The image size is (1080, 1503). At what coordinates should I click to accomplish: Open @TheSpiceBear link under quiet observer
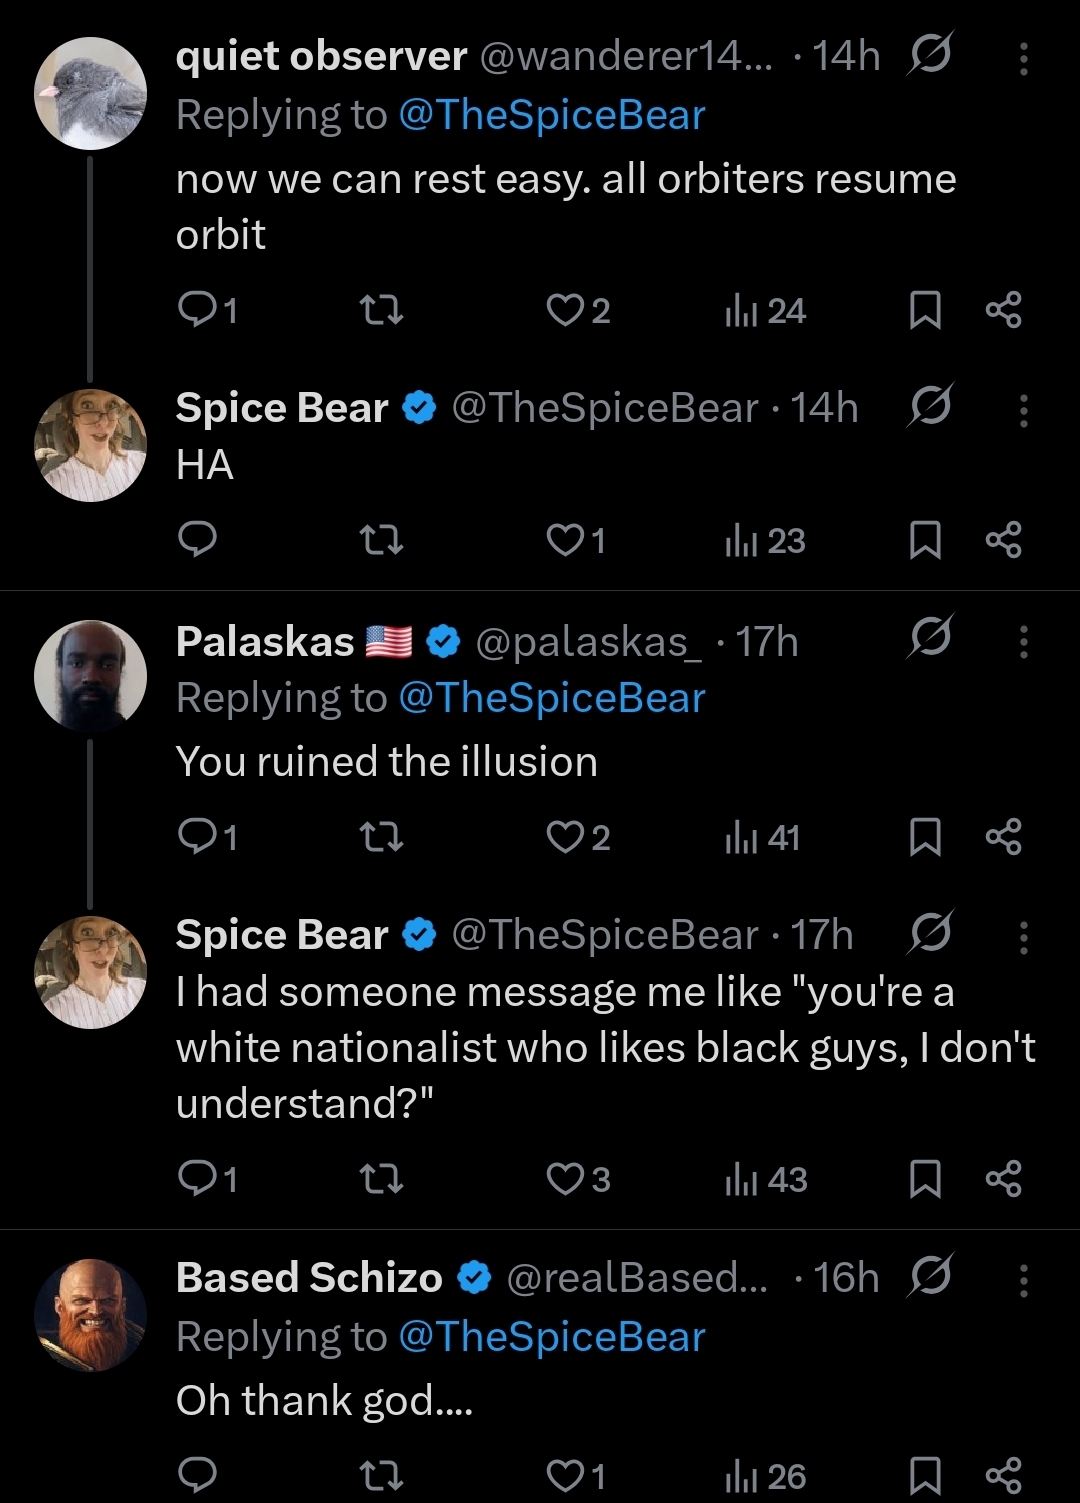point(551,115)
